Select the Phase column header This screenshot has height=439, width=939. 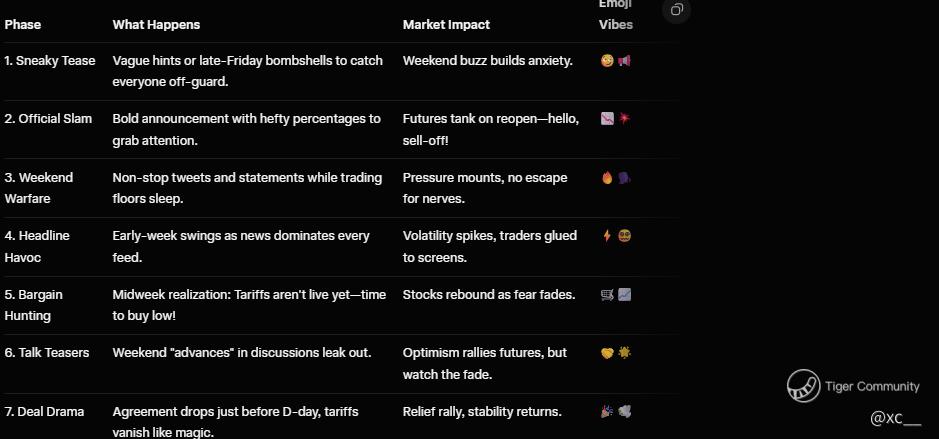click(23, 24)
